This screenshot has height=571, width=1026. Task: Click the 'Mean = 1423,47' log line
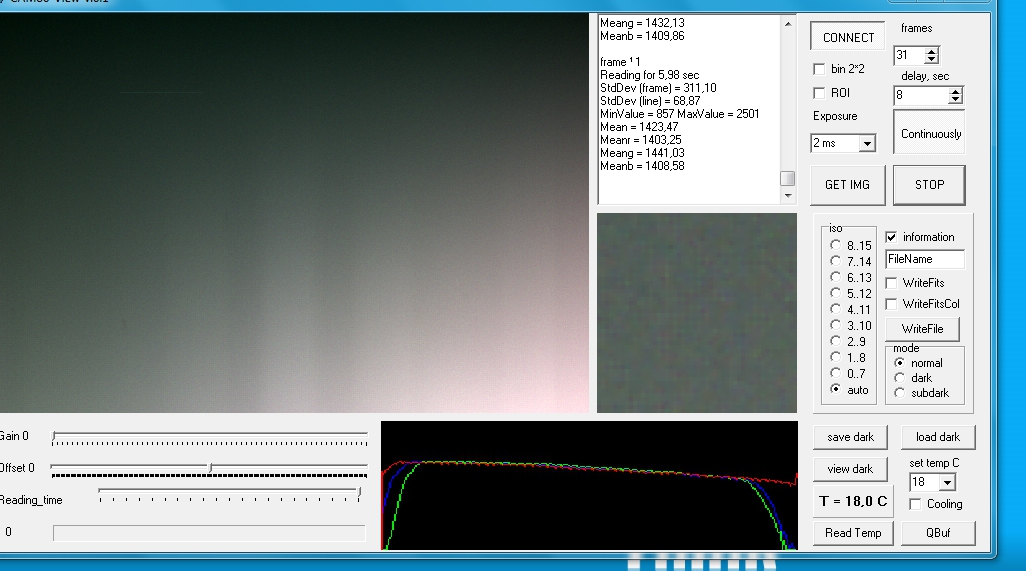(639, 127)
